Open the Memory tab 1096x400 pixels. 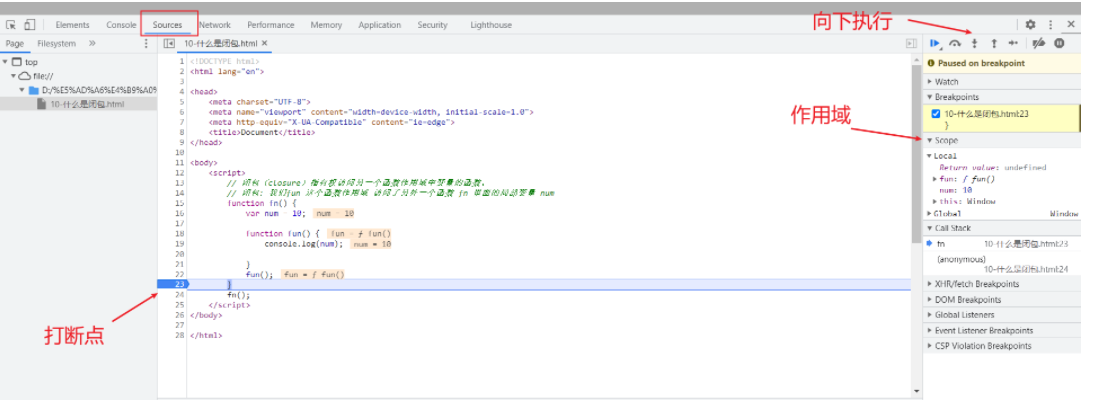326,24
